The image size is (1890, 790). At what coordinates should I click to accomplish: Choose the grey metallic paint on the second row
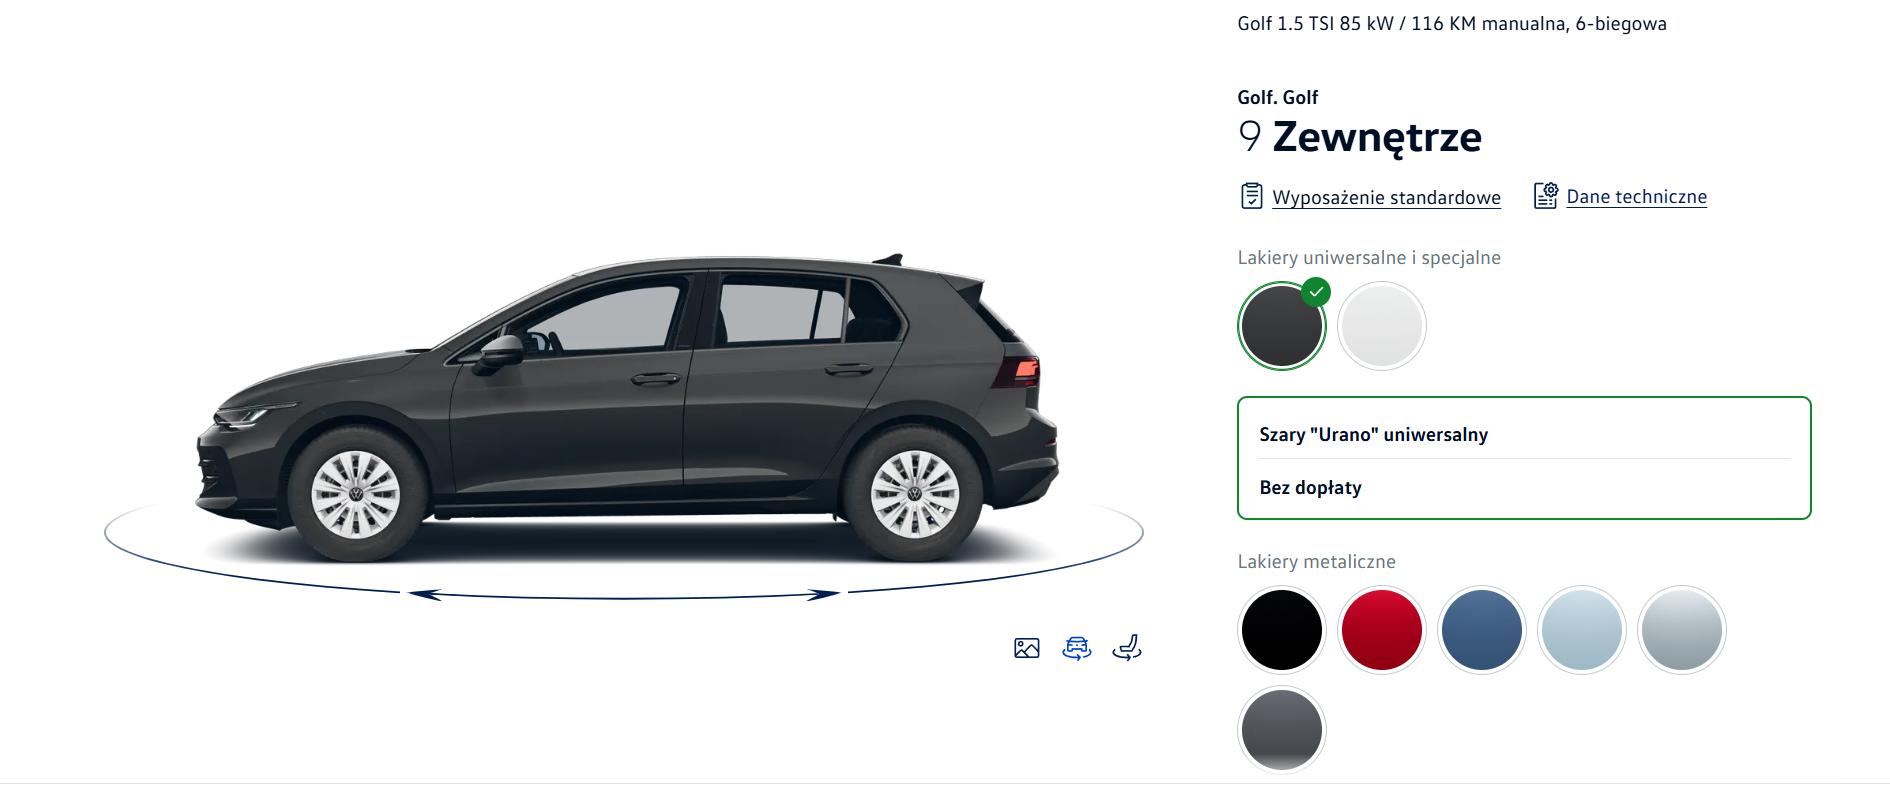point(1282,730)
